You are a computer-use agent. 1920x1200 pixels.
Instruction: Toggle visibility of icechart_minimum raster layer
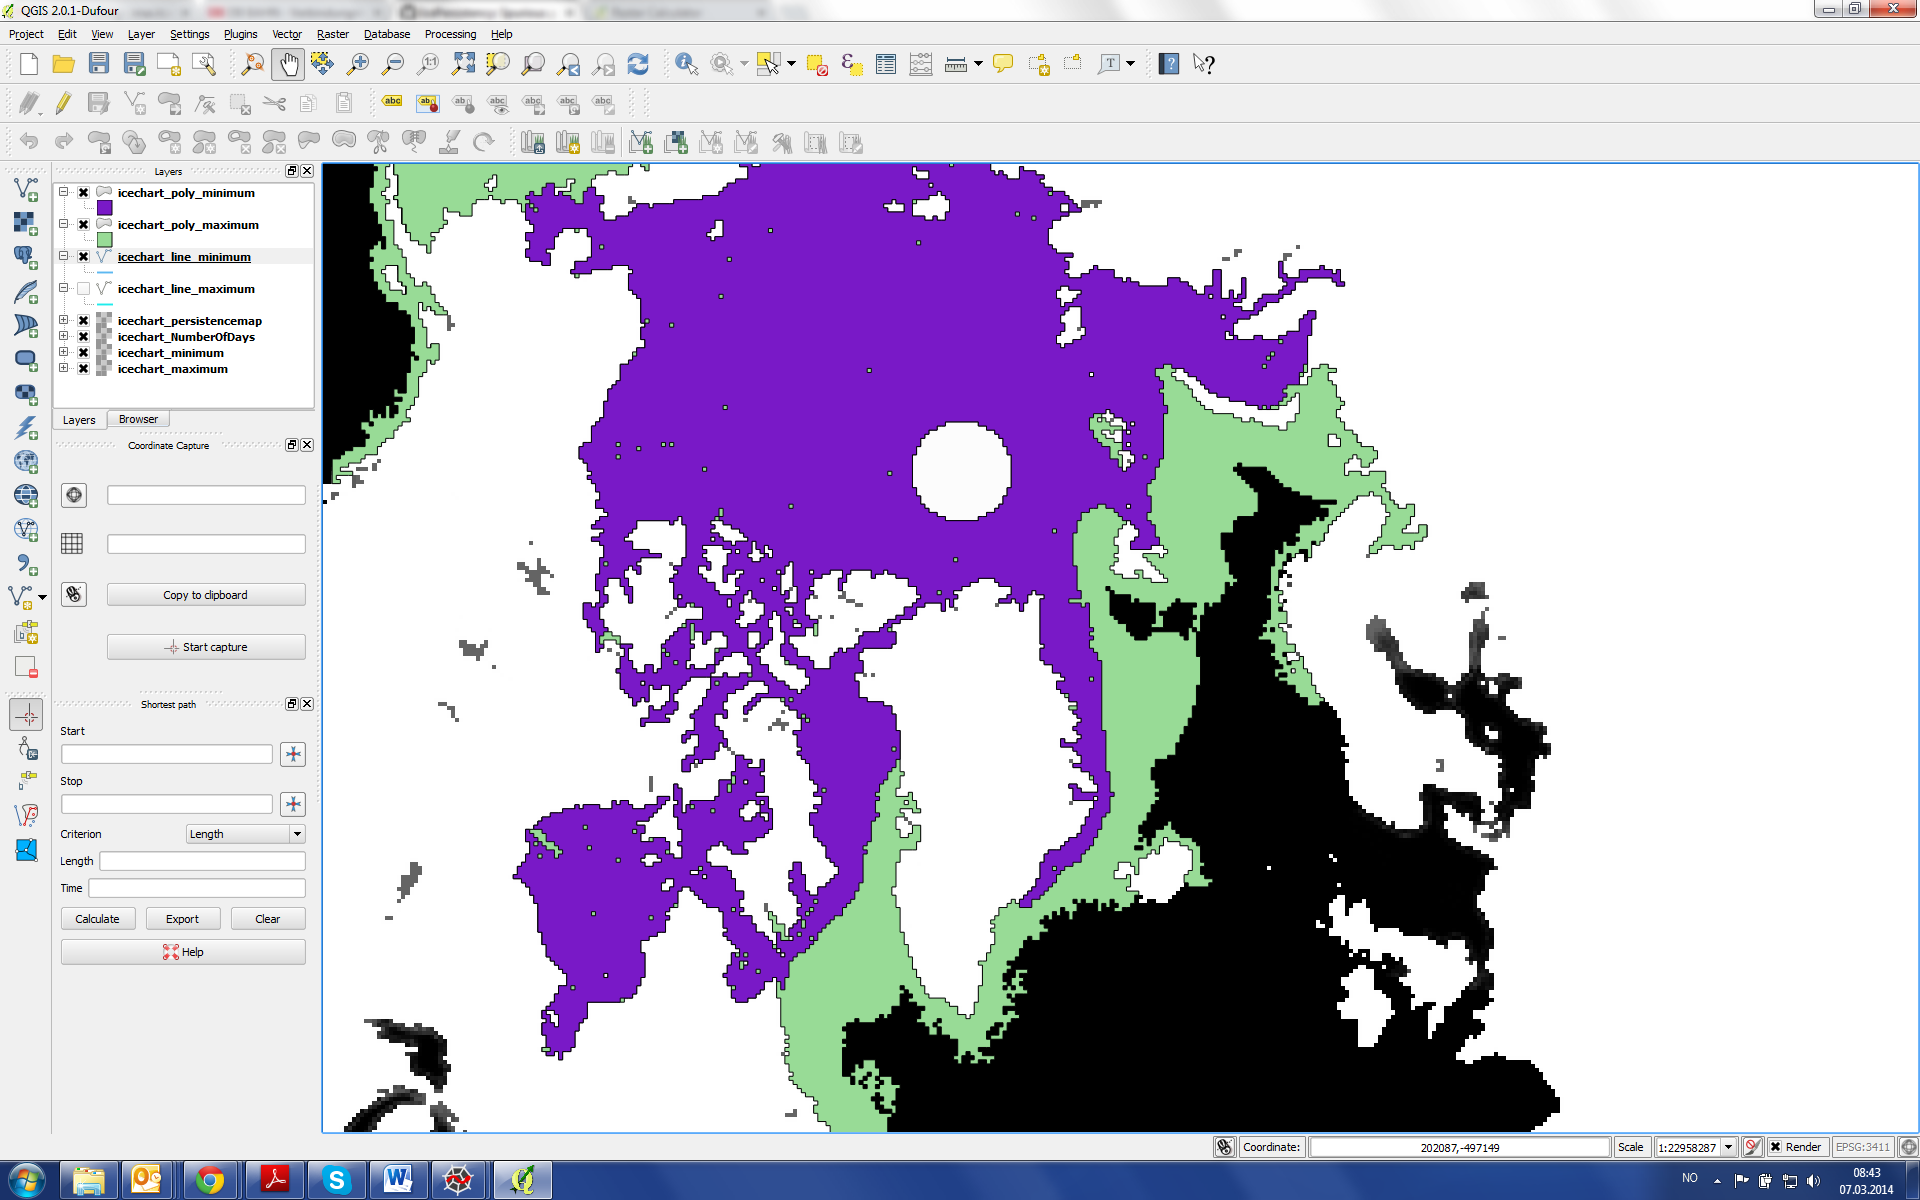84,353
